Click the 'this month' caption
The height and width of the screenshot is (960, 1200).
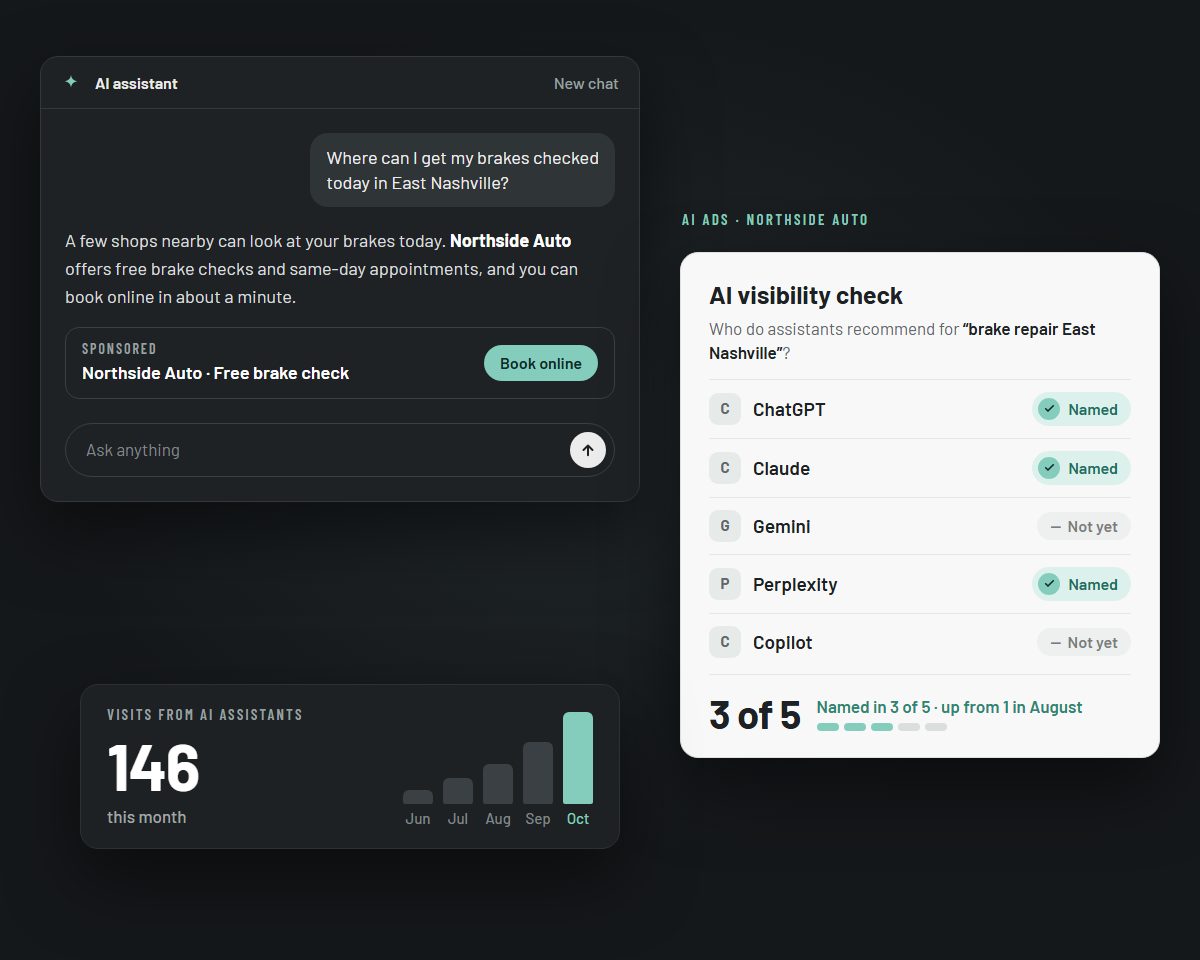pyautogui.click(x=147, y=817)
